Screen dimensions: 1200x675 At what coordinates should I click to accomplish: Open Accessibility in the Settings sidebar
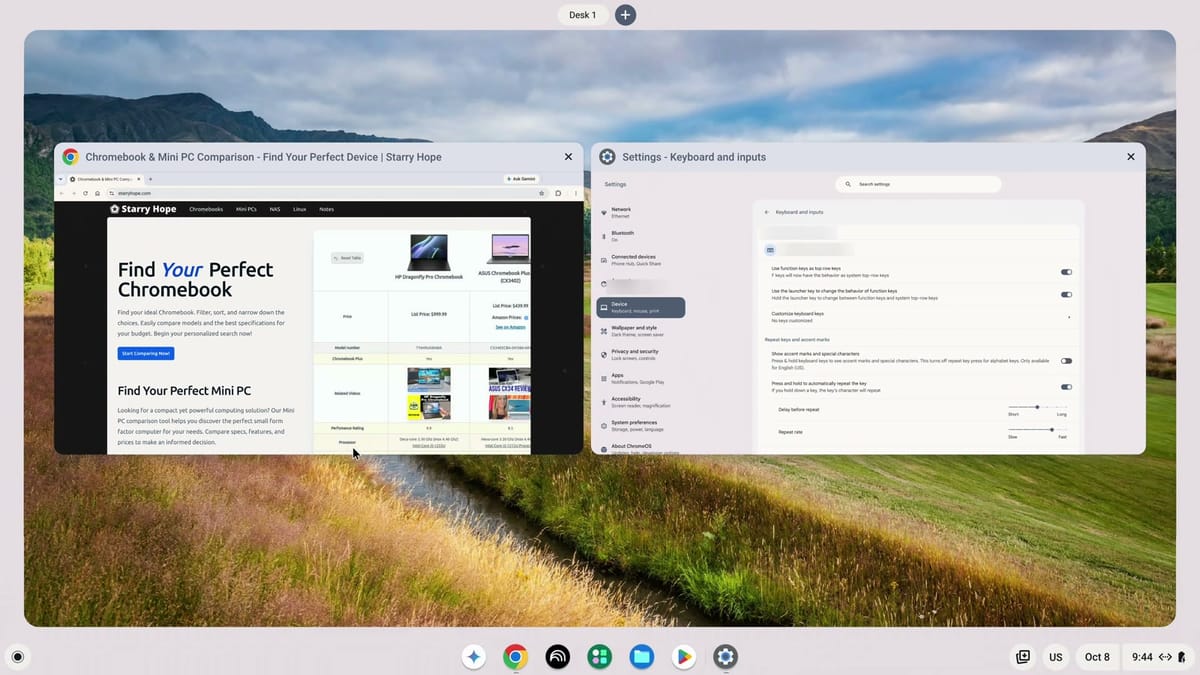click(x=640, y=401)
